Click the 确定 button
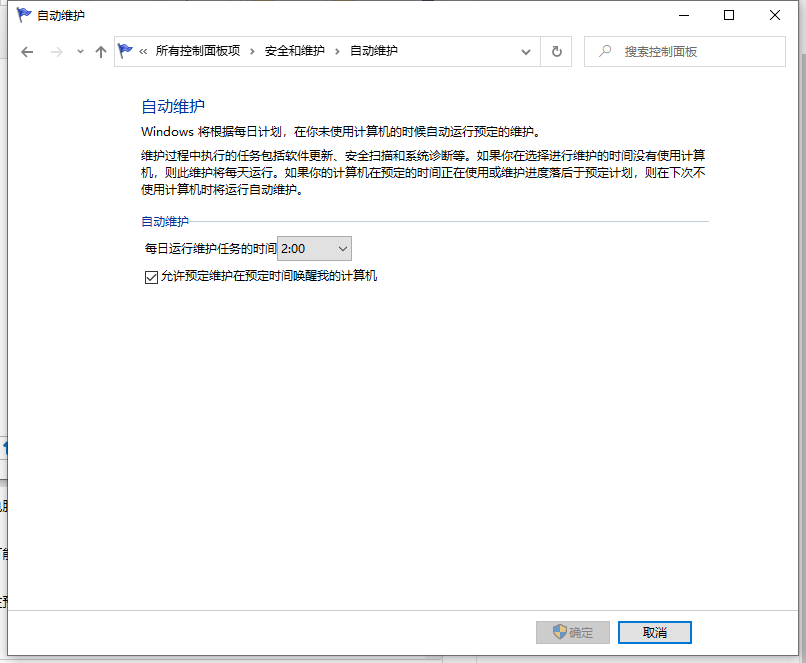Image resolution: width=806 pixels, height=663 pixels. (572, 632)
